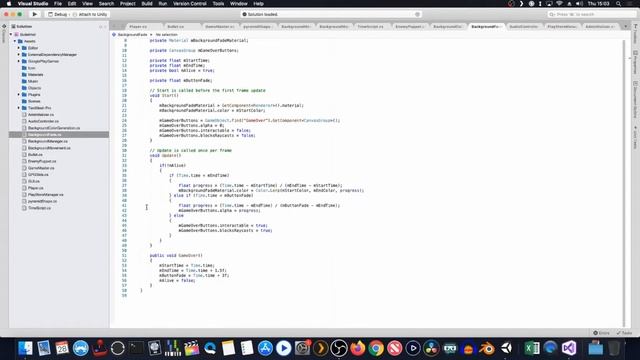Switch to the Bullet.cs tab
Screen dimensions: 640x360
point(176,27)
